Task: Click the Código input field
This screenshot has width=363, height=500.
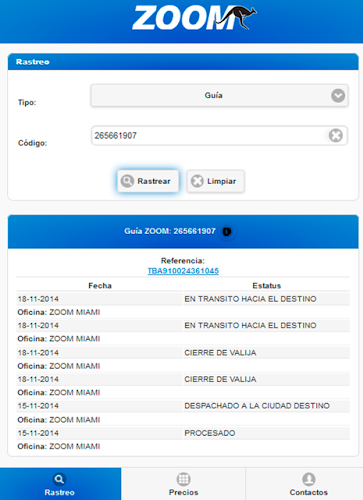Action: pyautogui.click(x=219, y=136)
